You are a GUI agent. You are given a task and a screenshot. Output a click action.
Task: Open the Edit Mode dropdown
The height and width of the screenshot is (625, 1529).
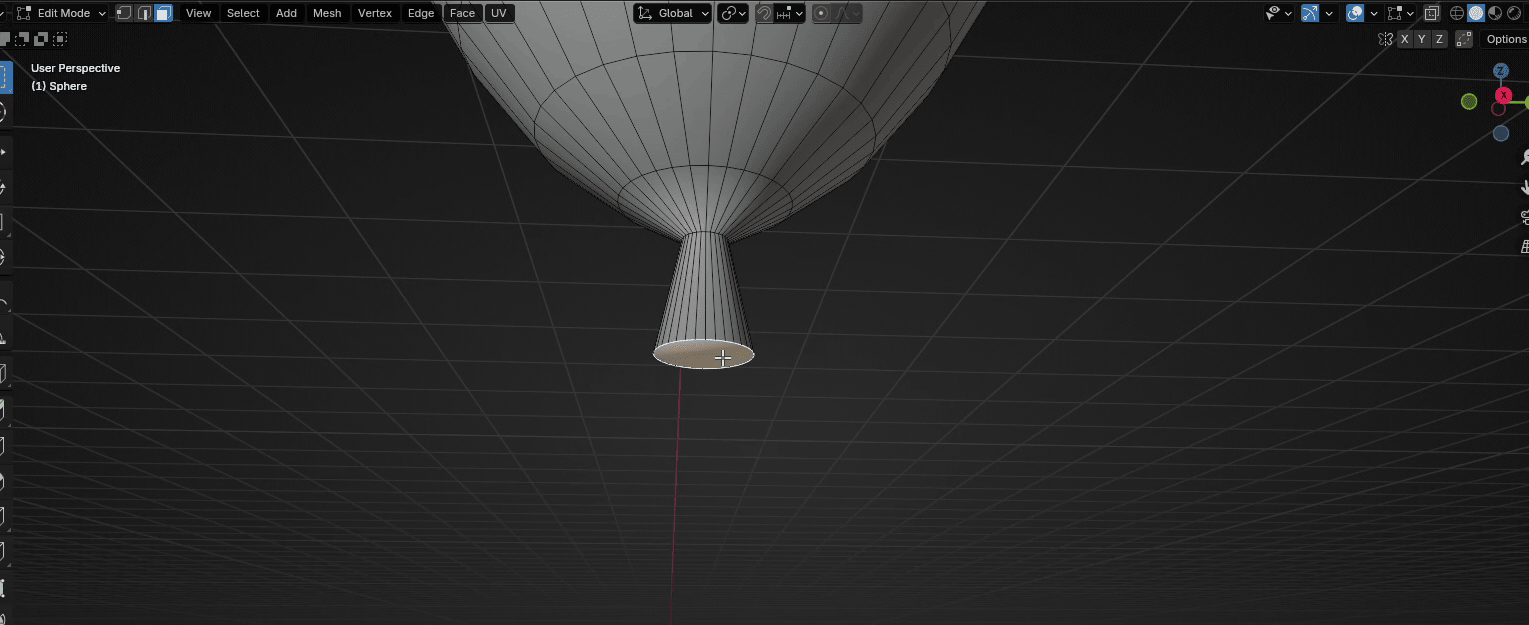click(62, 13)
